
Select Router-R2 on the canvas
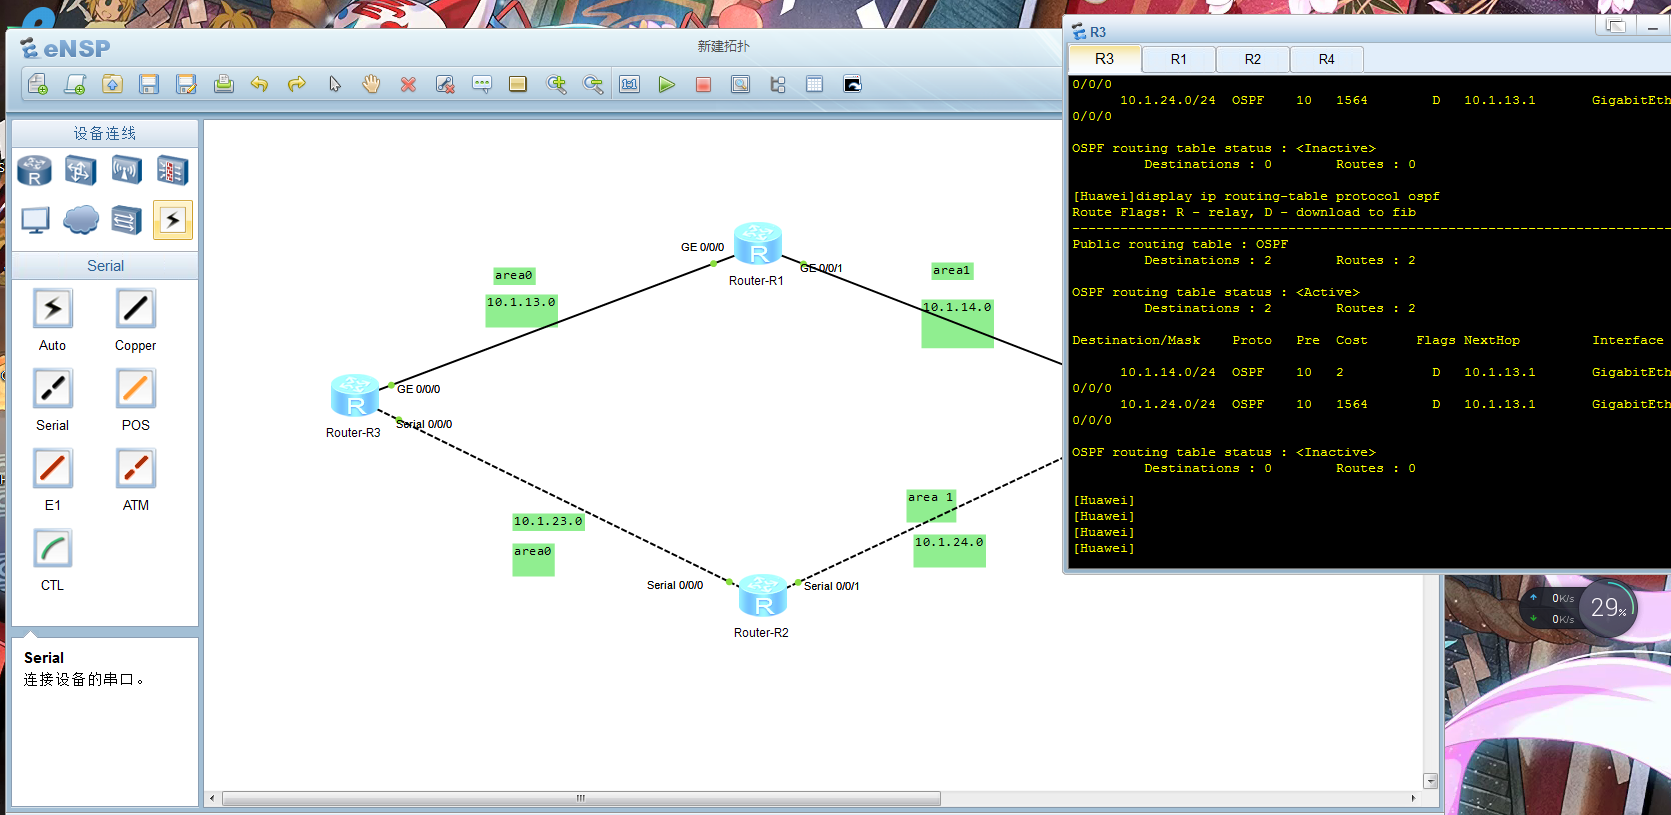763,595
